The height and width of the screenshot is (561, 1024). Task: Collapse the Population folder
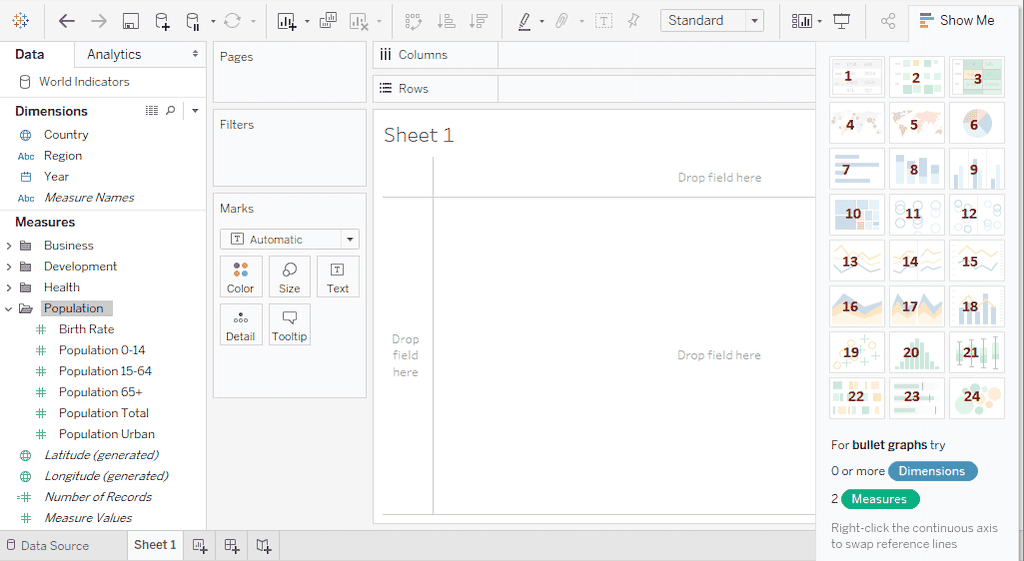pos(9,309)
